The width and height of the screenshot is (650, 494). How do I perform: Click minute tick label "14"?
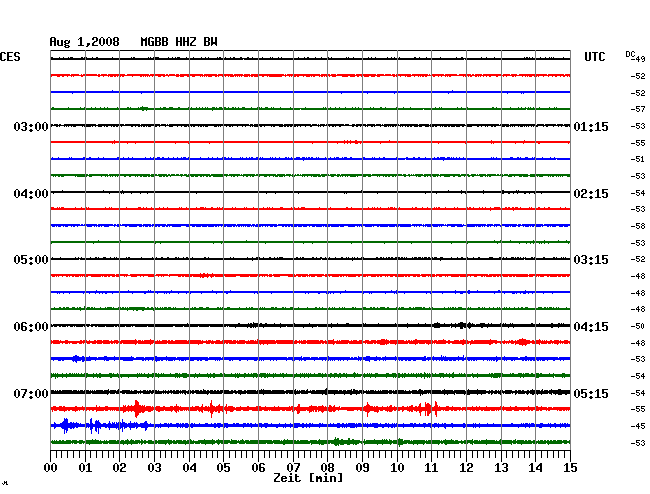[535, 467]
